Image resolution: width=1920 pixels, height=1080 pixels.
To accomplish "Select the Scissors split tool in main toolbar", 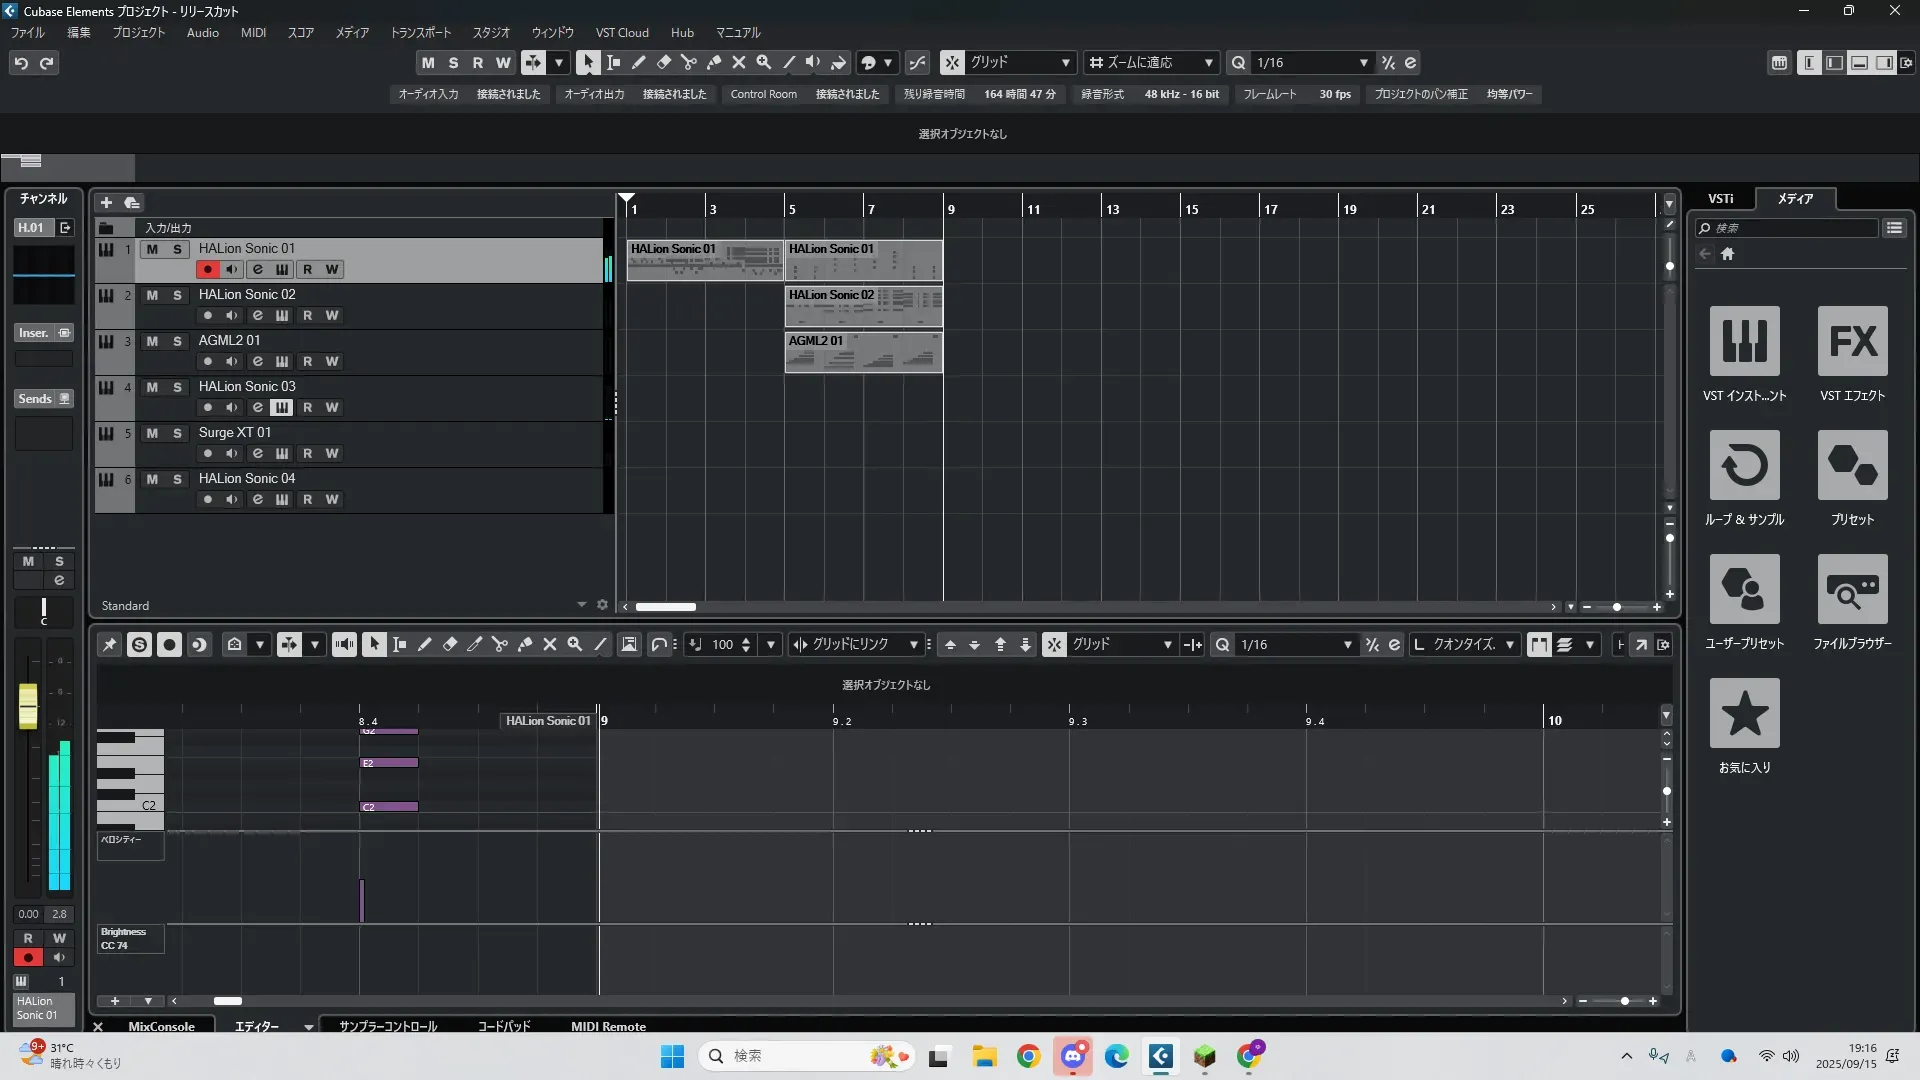I will pos(689,62).
